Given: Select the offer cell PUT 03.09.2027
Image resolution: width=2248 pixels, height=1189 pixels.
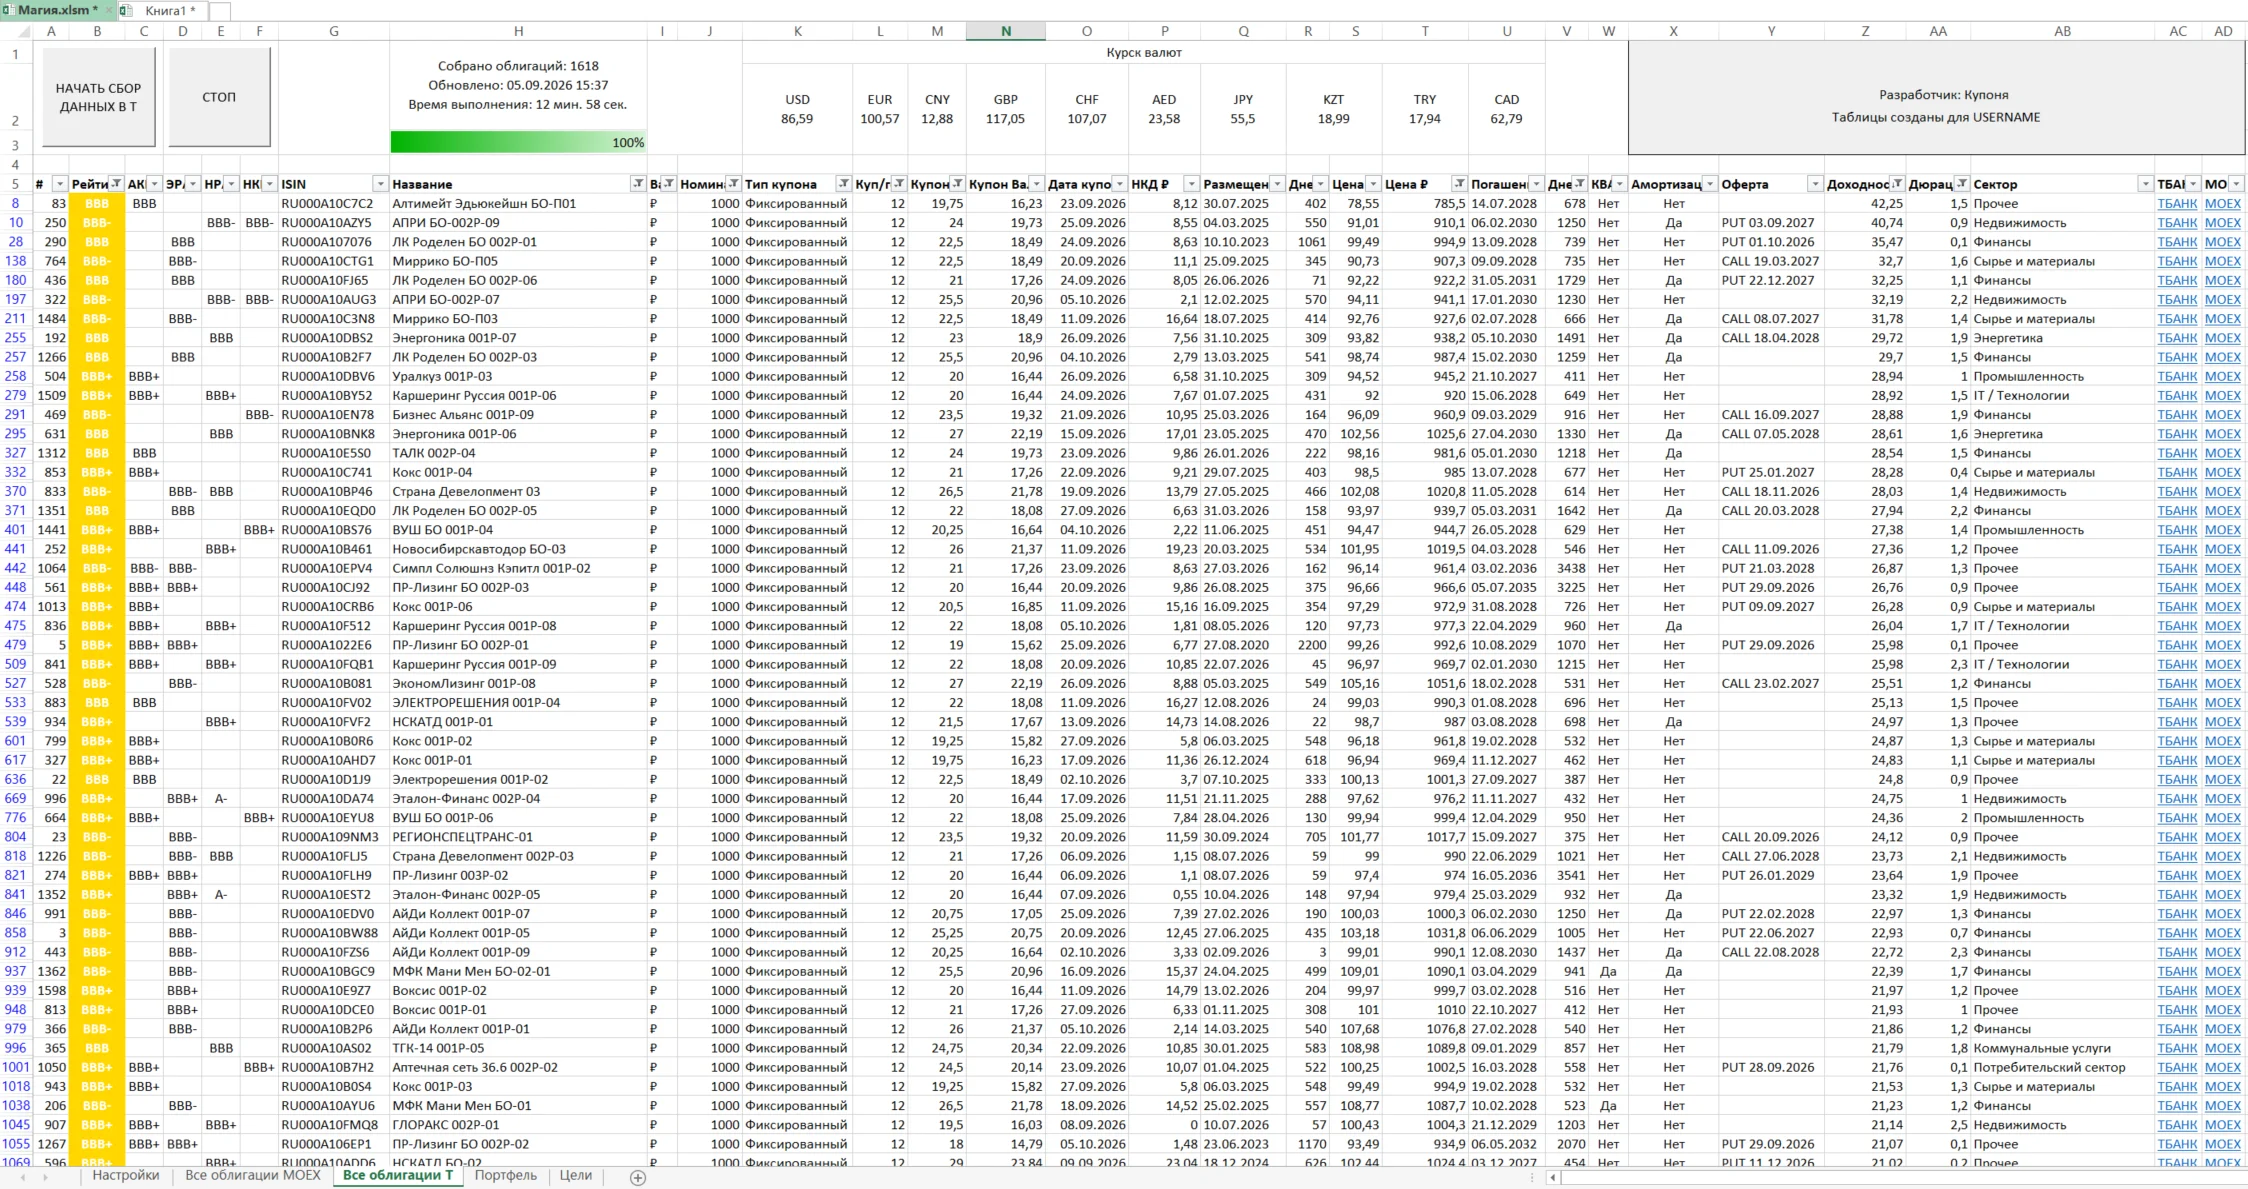Looking at the screenshot, I should [1771, 223].
